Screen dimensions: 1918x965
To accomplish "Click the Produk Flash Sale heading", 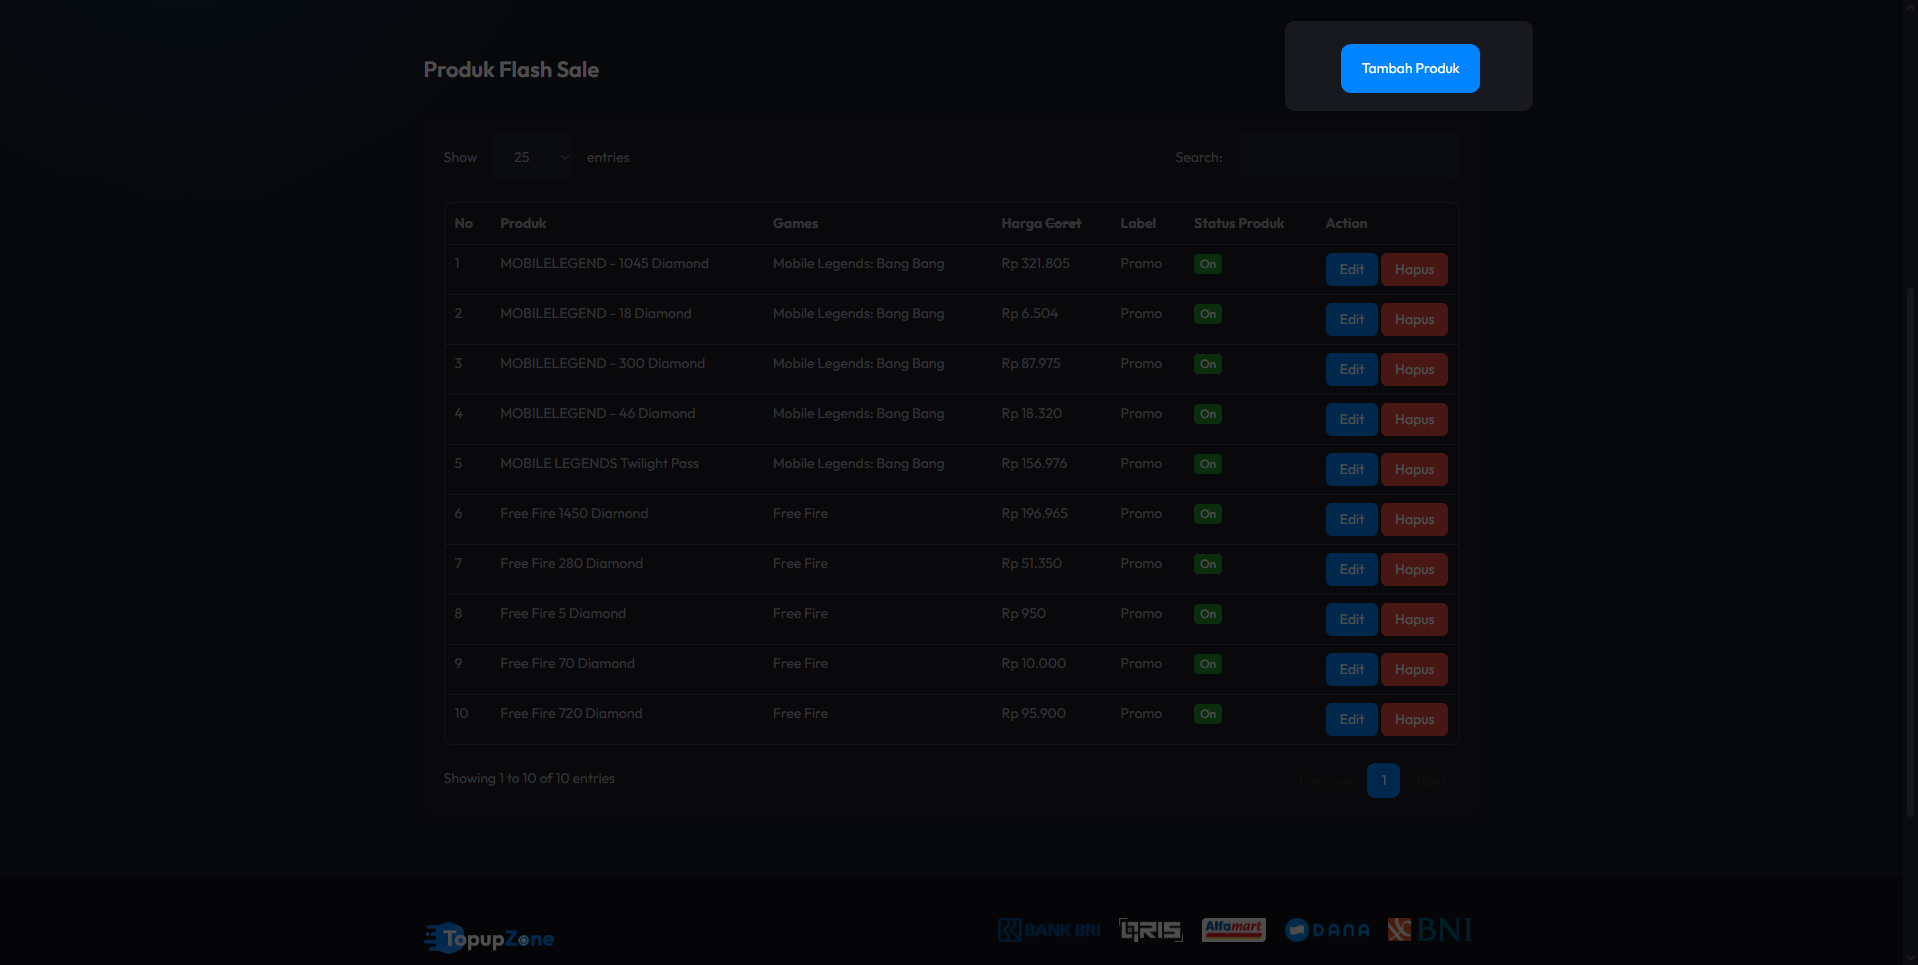I will 511,69.
